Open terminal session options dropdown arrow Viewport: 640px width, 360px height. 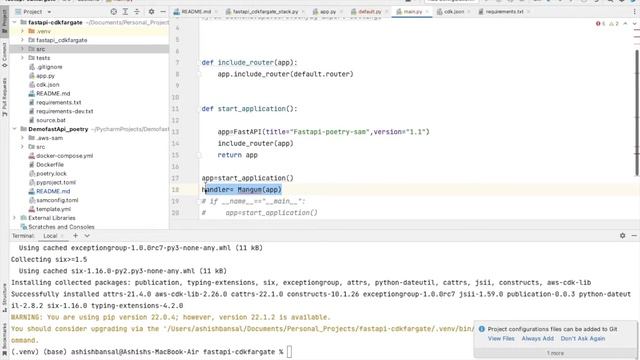[x=87, y=236]
